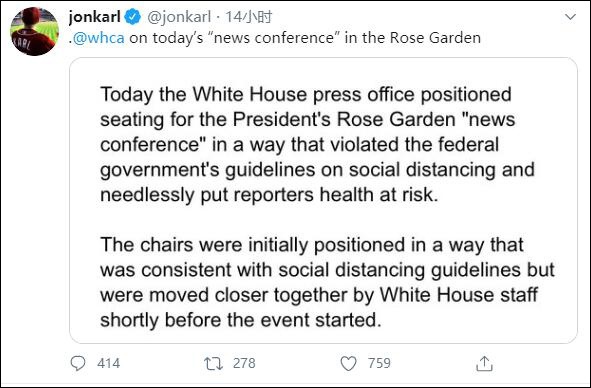Open the embedded WHCA statement image
This screenshot has height=388, width=591.
click(323, 201)
